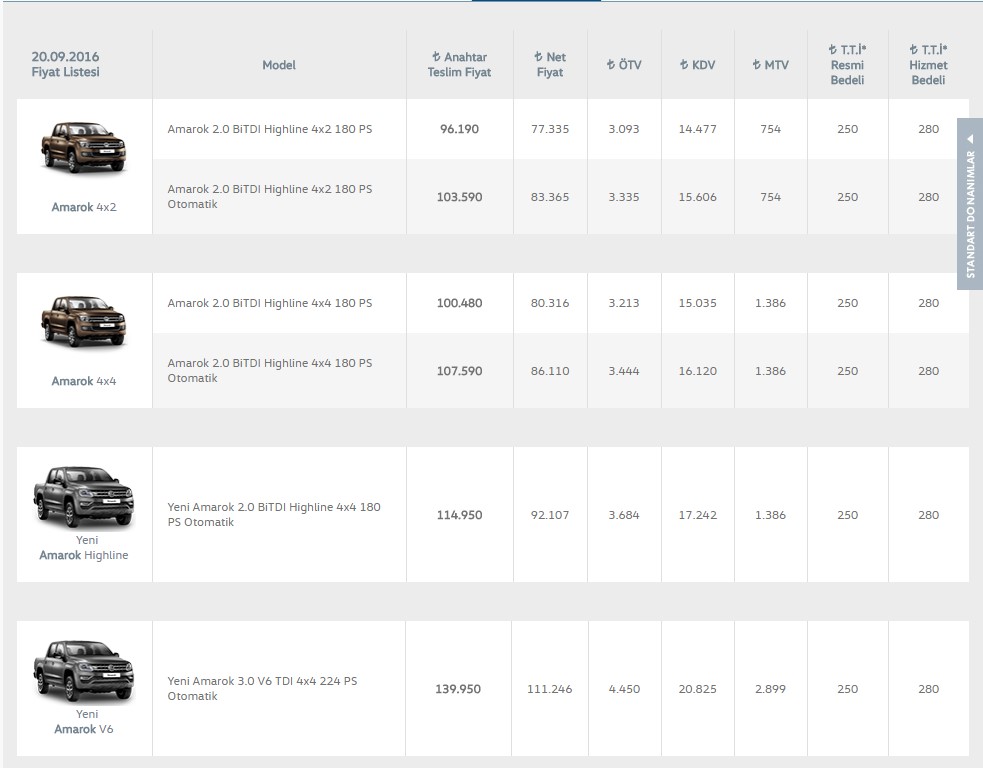
Task: Open the "Yeni Amarok V6" caption link
Action: tap(84, 722)
